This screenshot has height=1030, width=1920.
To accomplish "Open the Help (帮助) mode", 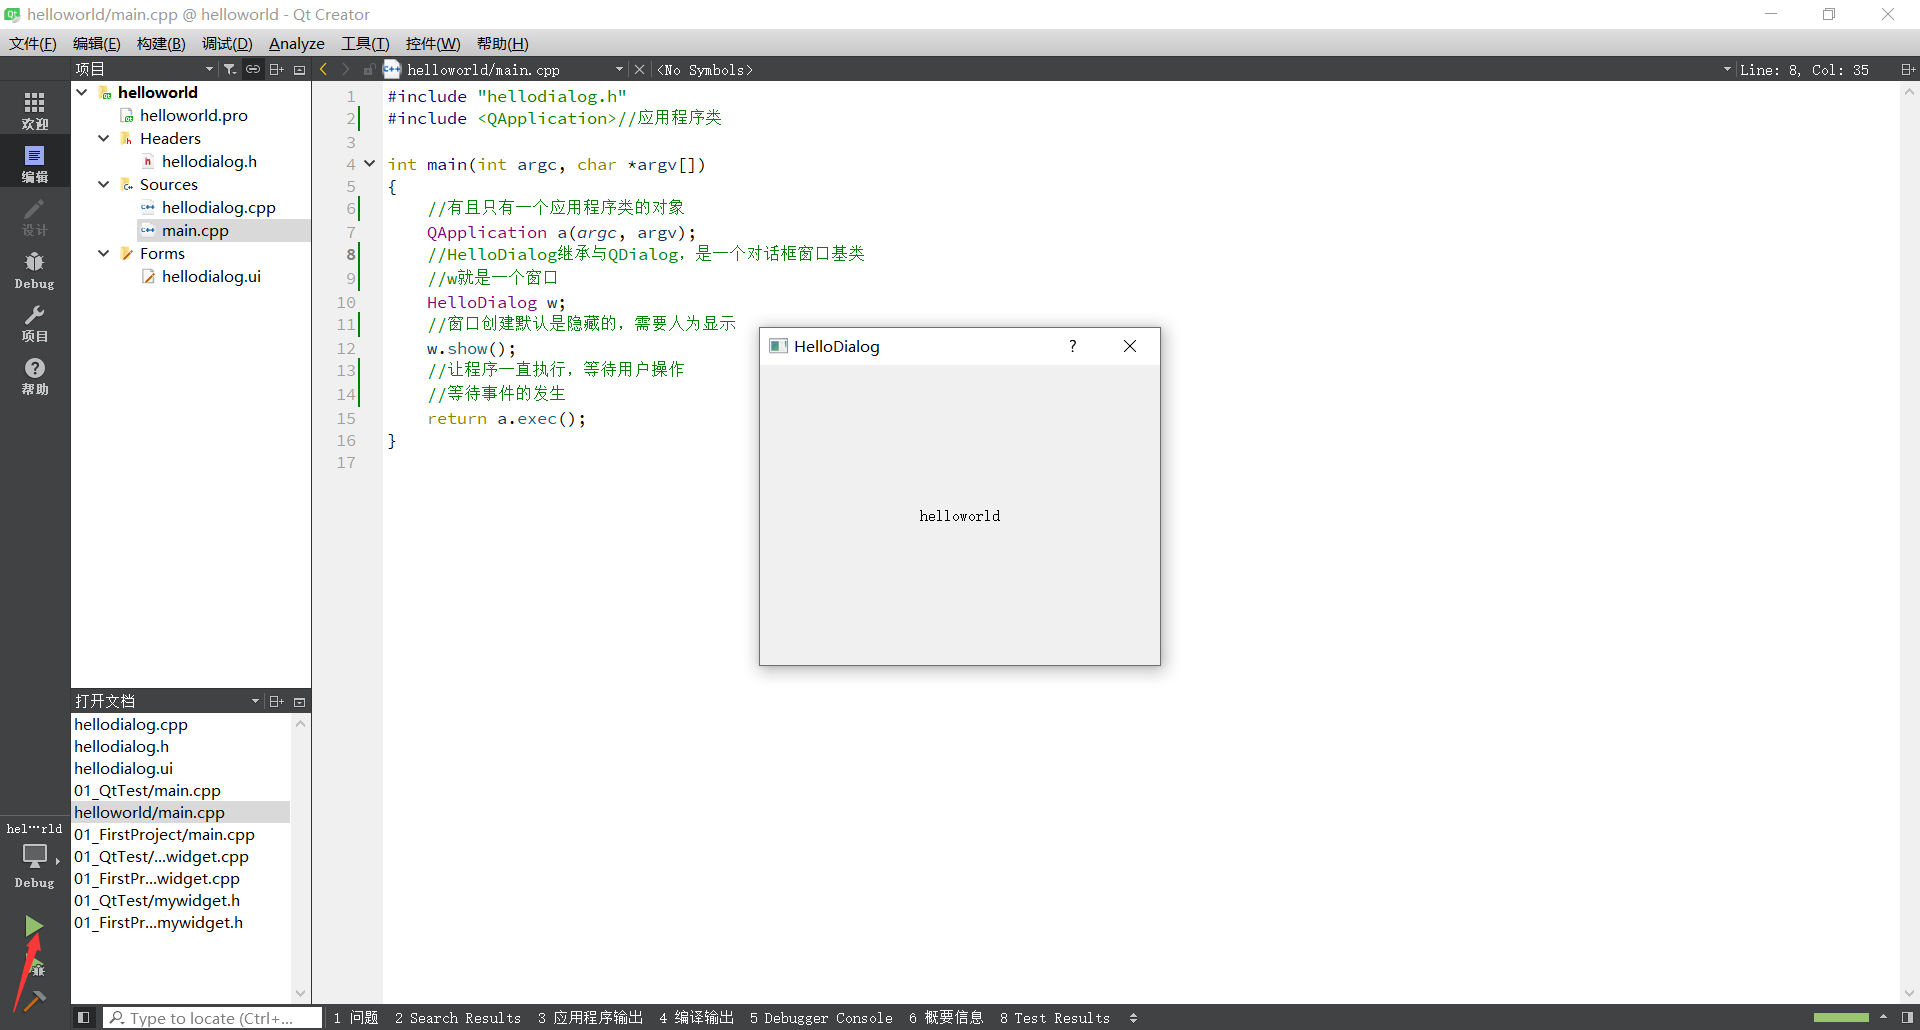I will click(34, 376).
